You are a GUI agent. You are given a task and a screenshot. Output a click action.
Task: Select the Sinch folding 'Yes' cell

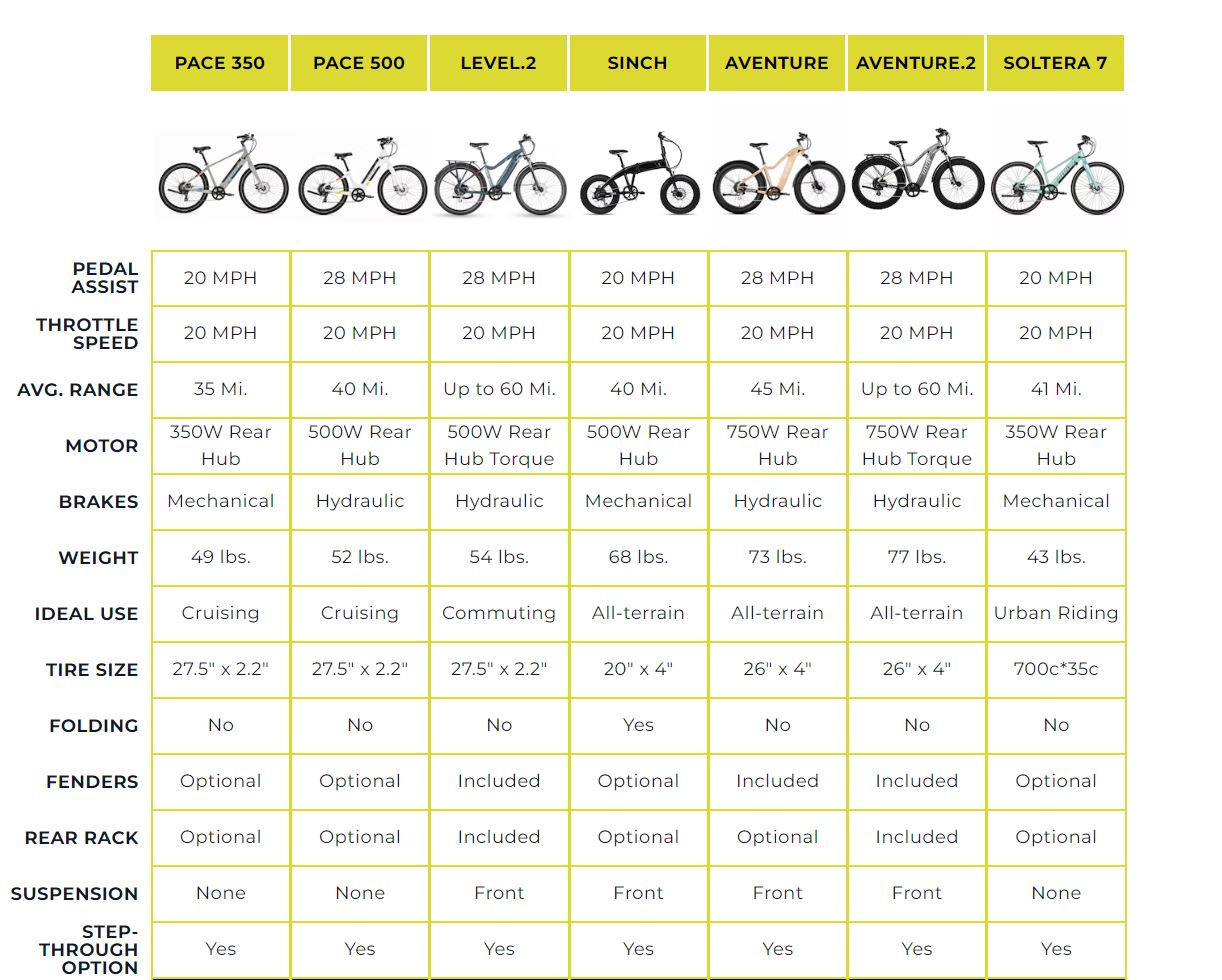coord(638,725)
